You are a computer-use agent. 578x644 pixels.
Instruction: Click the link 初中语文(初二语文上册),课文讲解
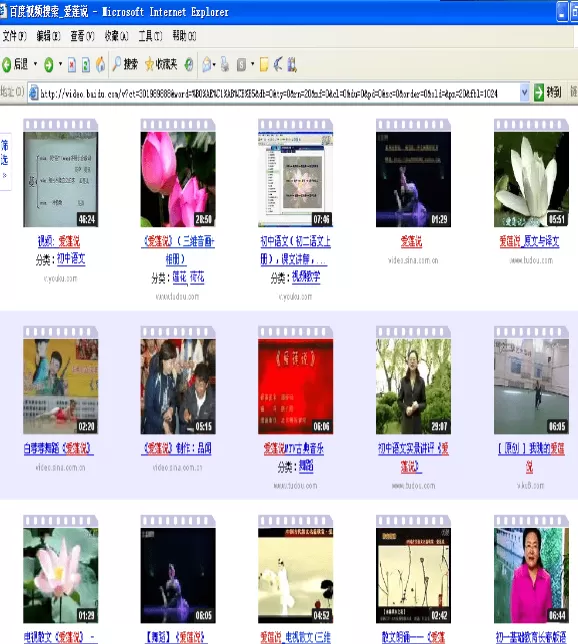(295, 250)
